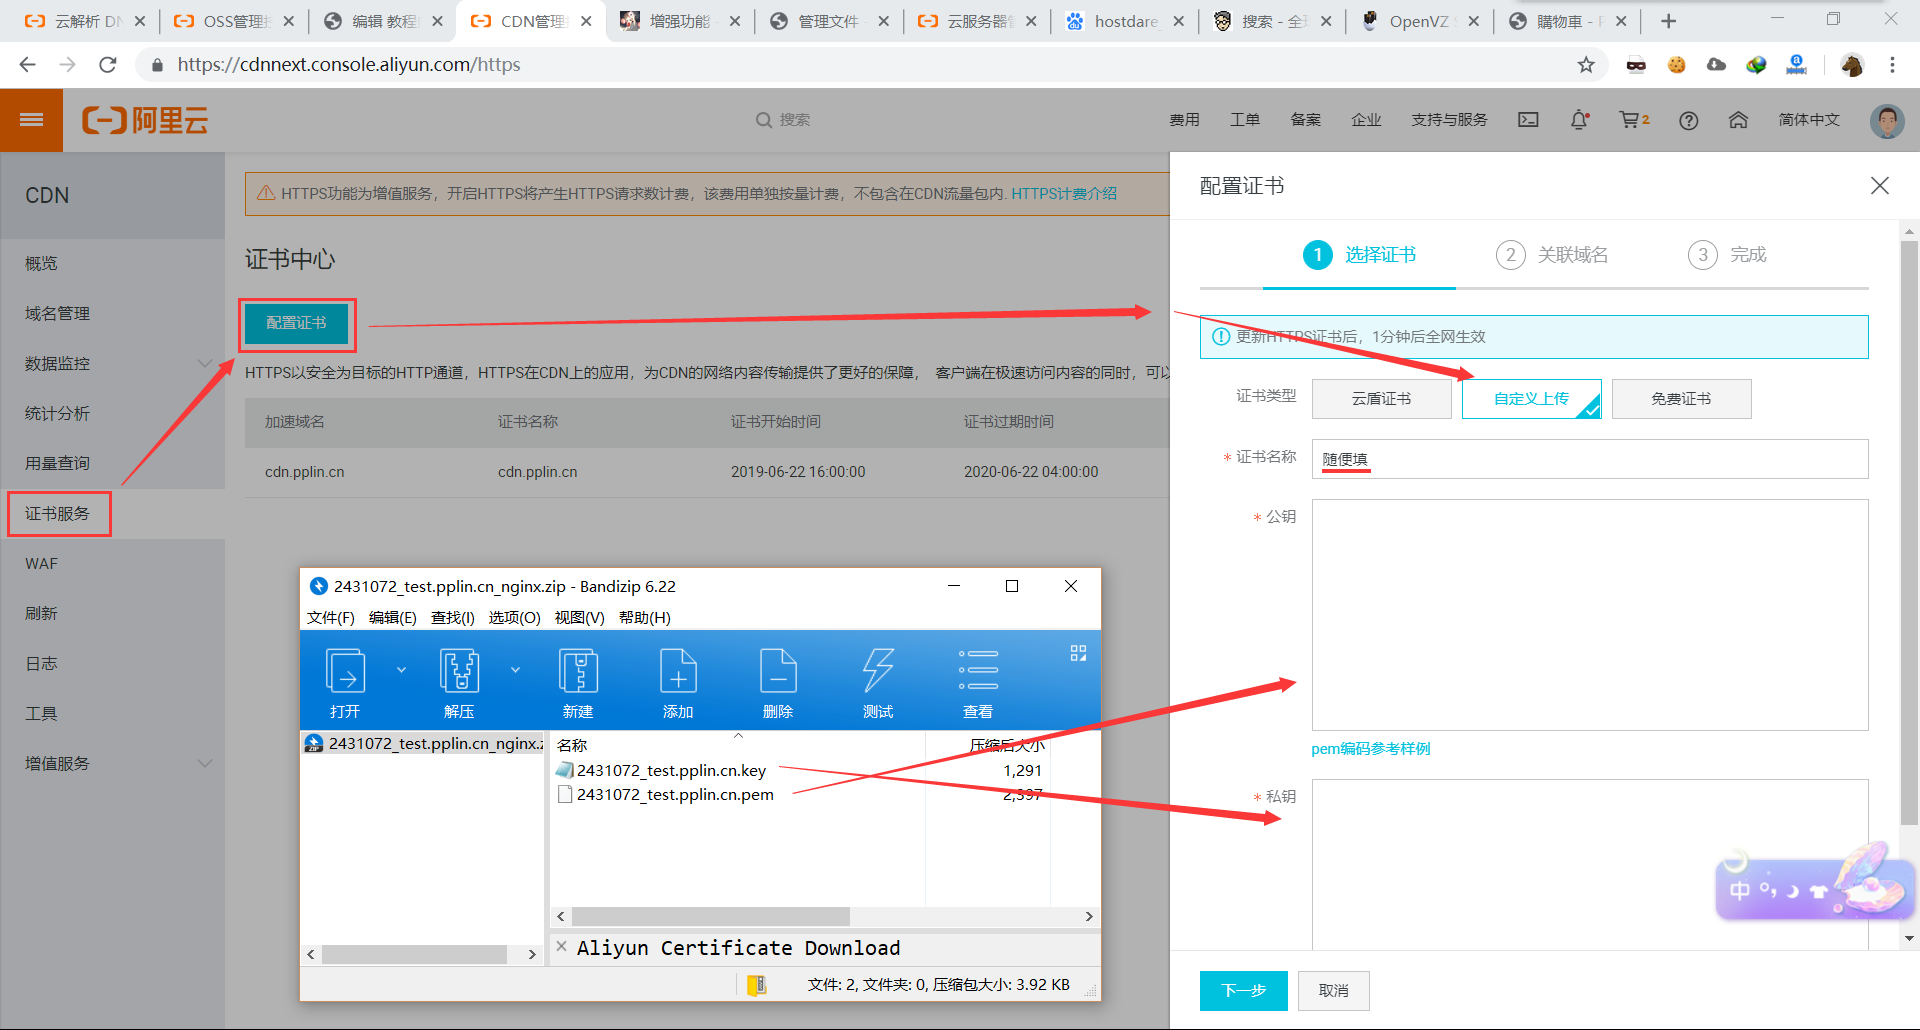Choose the 免费证书 certificate option

tap(1681, 398)
